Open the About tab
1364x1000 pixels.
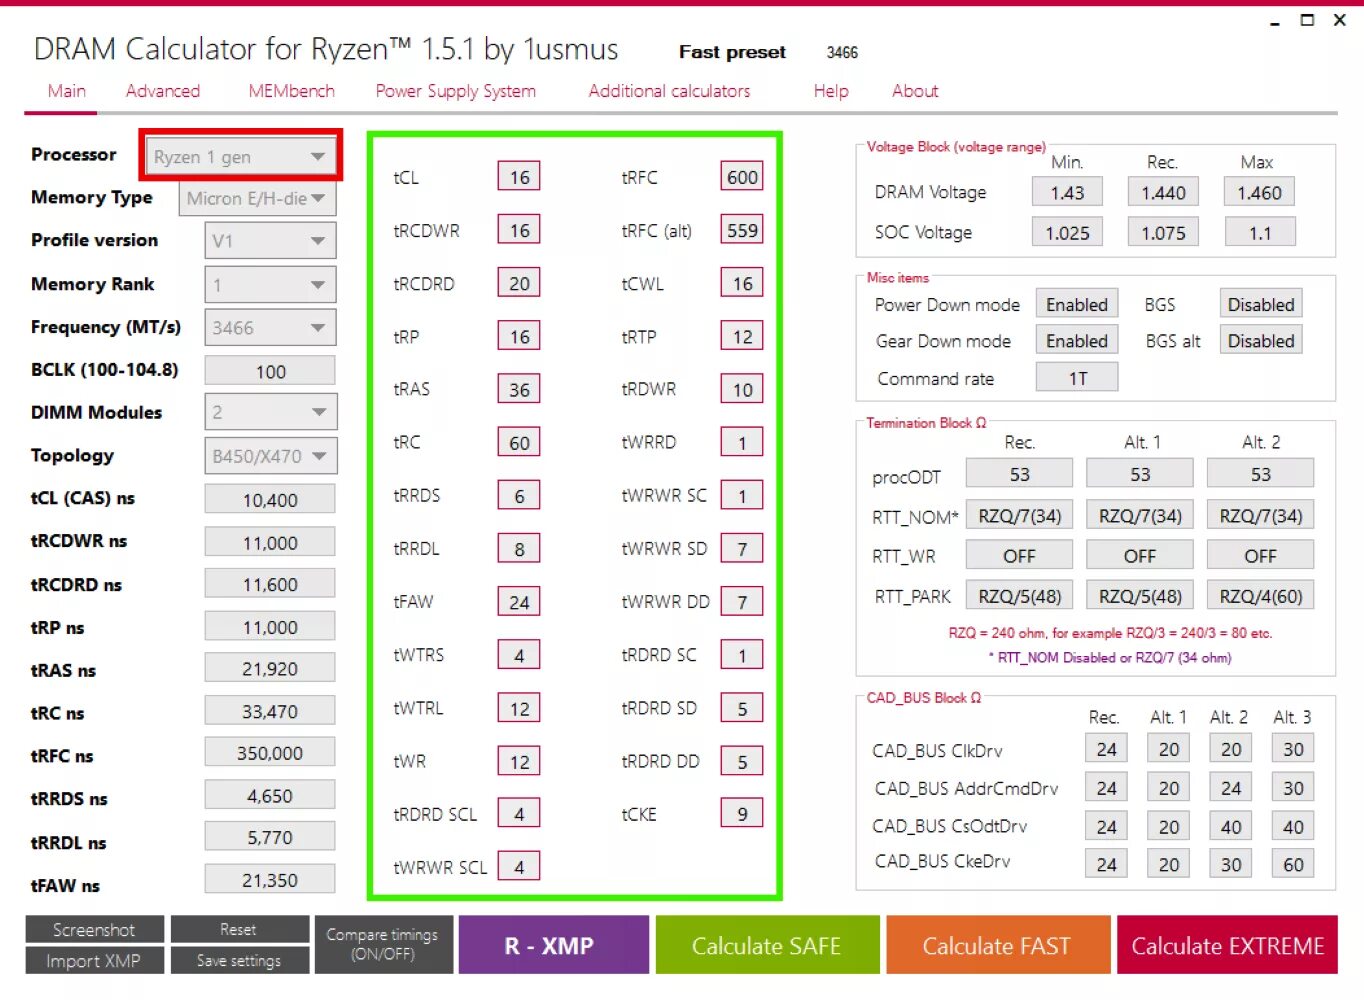click(915, 91)
